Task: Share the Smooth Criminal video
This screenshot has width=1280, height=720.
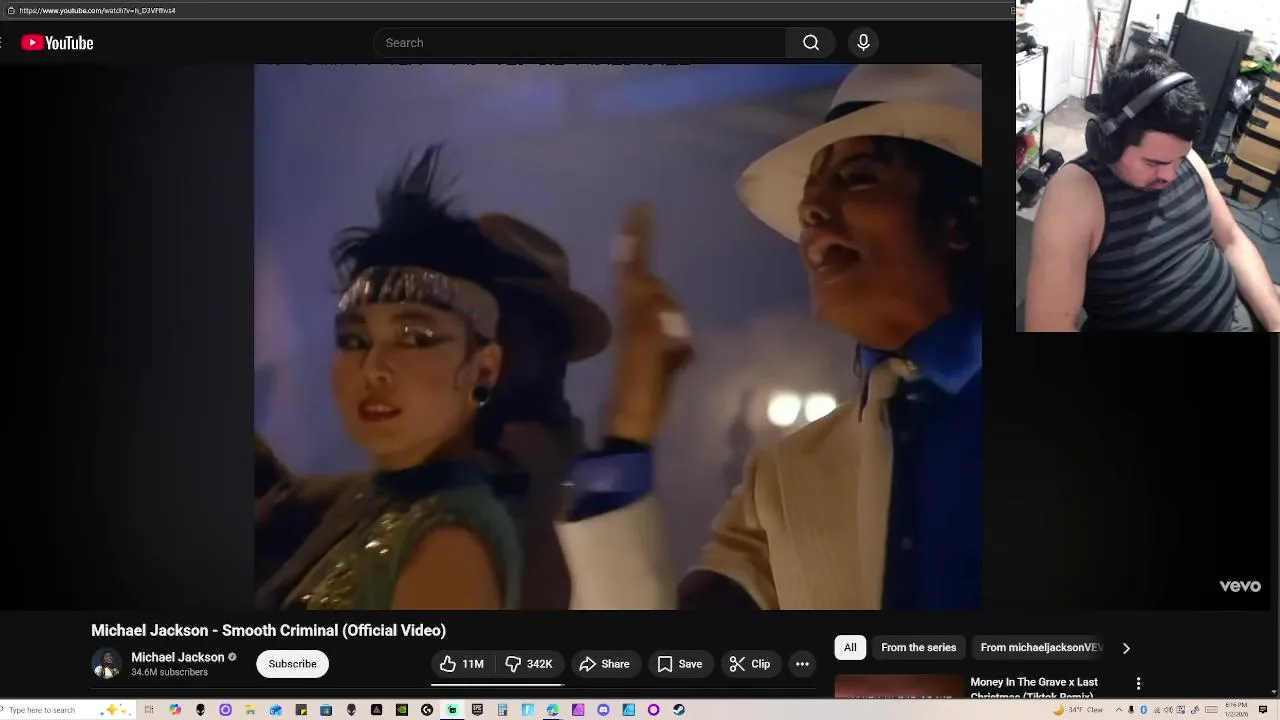Action: tap(605, 664)
